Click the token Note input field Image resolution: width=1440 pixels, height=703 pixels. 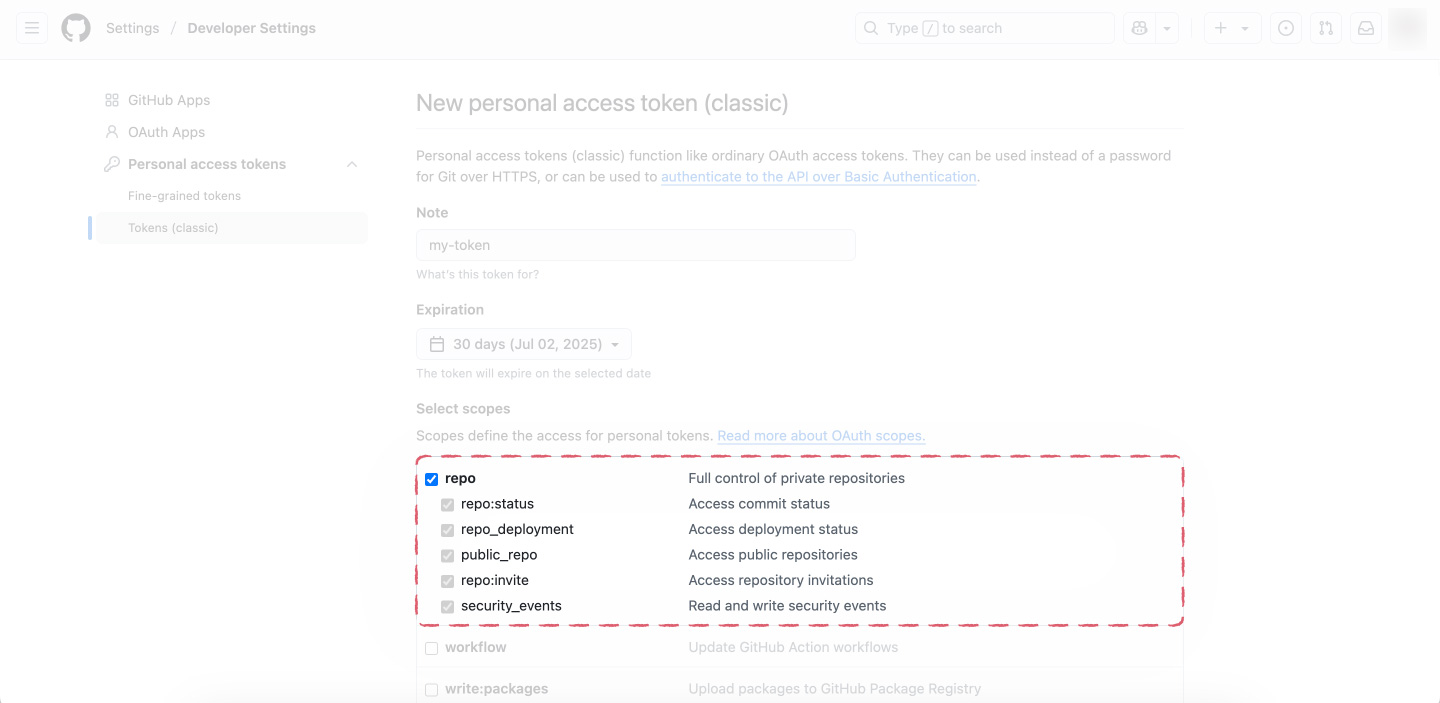[635, 245]
